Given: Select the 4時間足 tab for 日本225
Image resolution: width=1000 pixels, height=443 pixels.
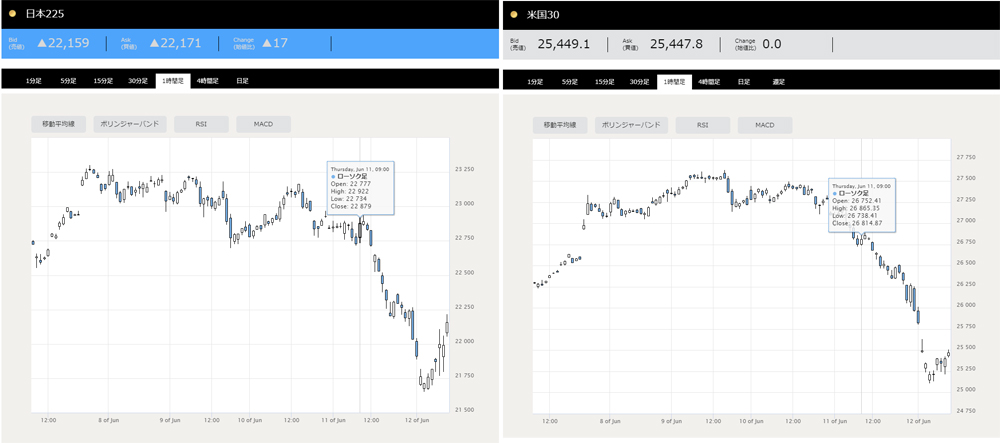Looking at the screenshot, I should (208, 80).
